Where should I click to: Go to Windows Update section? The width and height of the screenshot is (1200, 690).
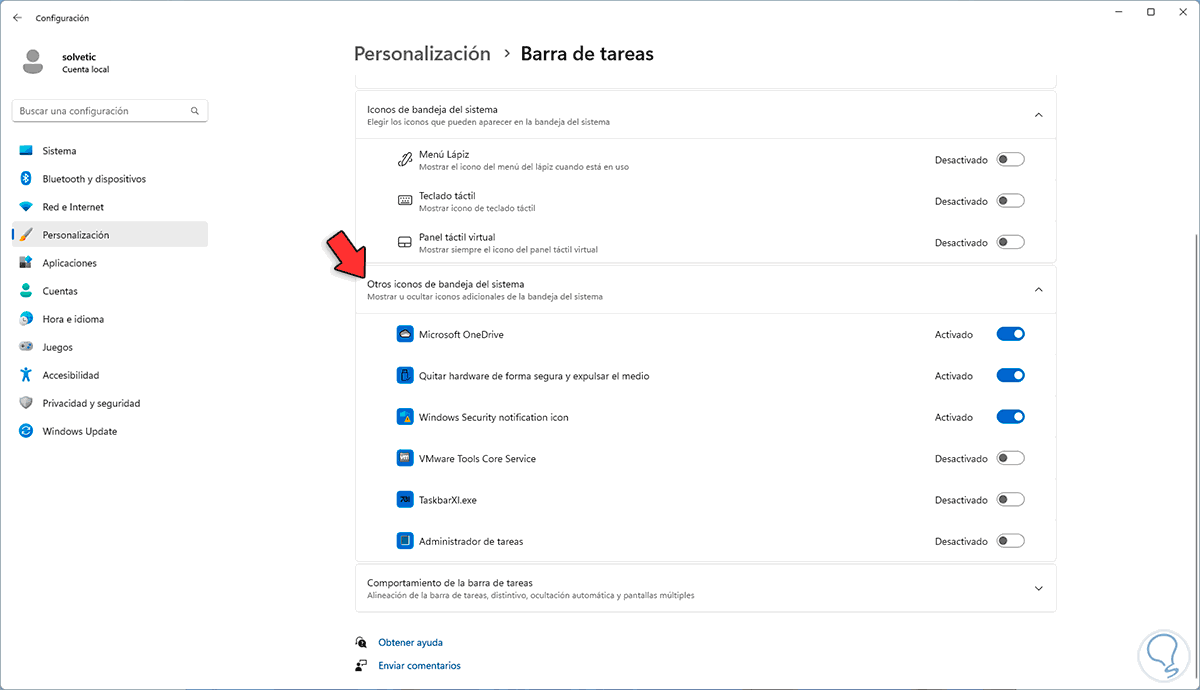(80, 431)
